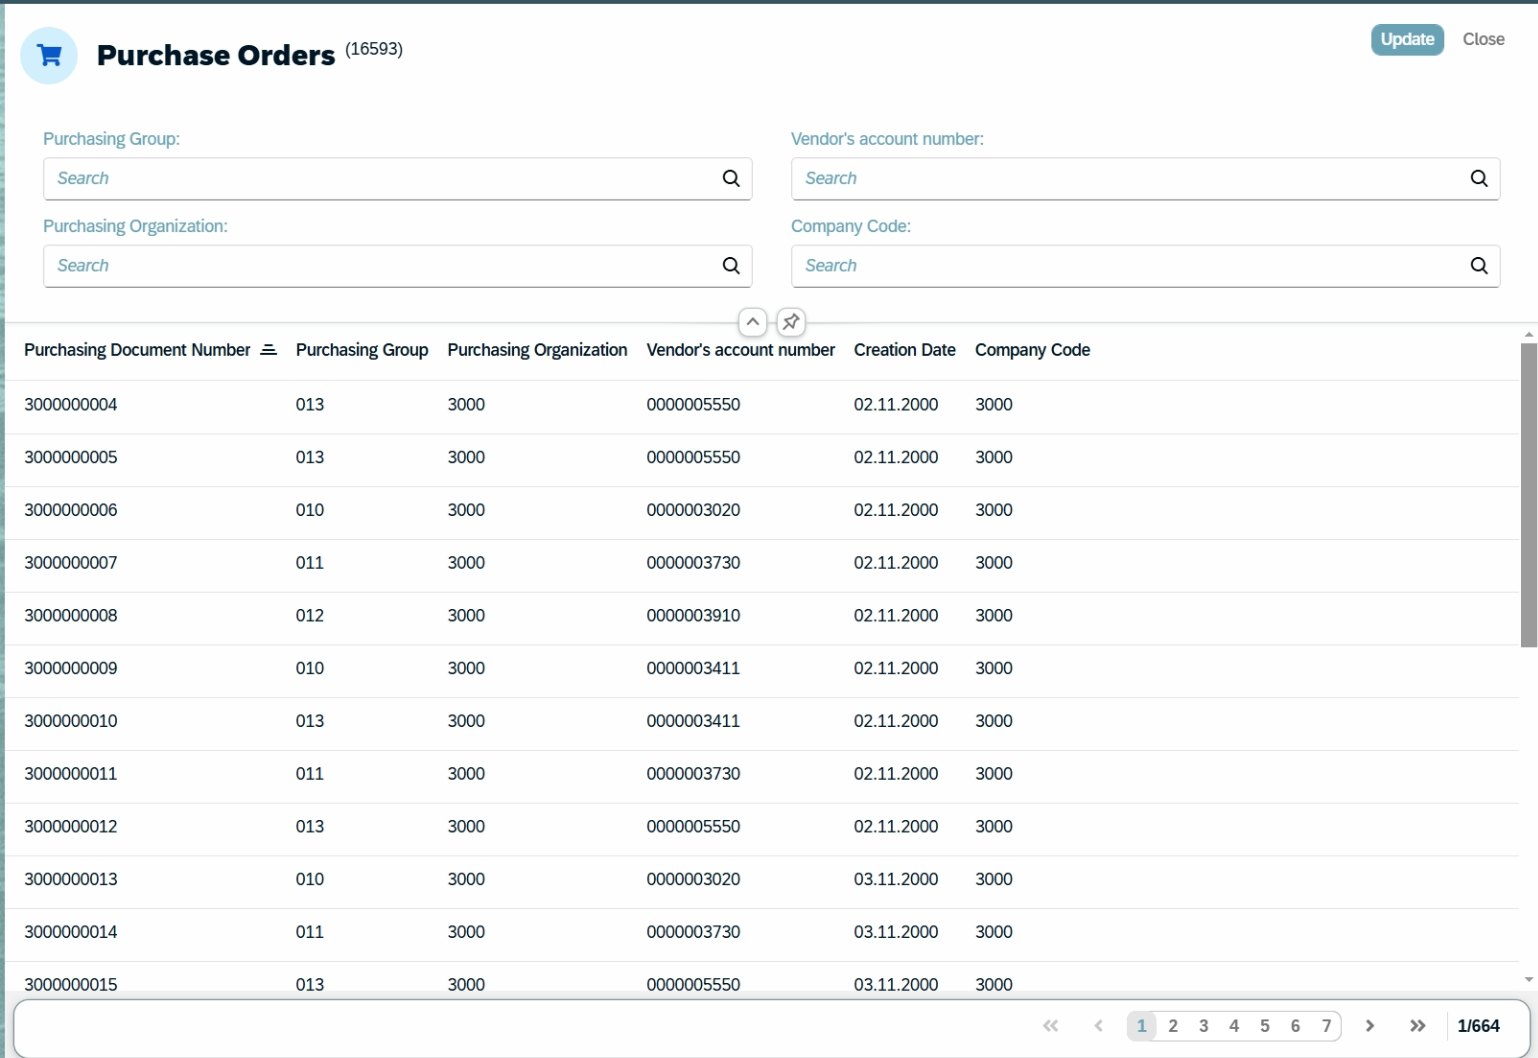This screenshot has width=1538, height=1058.
Task: Open the Creation Date column header
Action: [x=904, y=350]
